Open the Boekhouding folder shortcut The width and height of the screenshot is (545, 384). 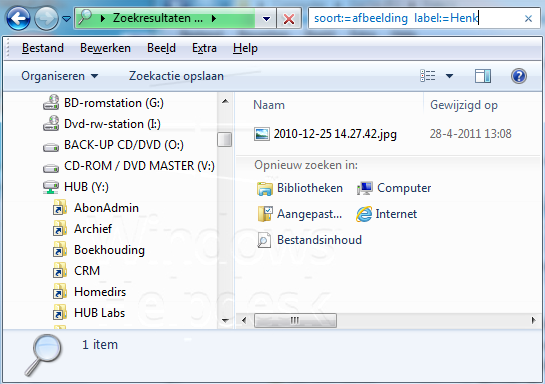pyautogui.click(x=109, y=250)
